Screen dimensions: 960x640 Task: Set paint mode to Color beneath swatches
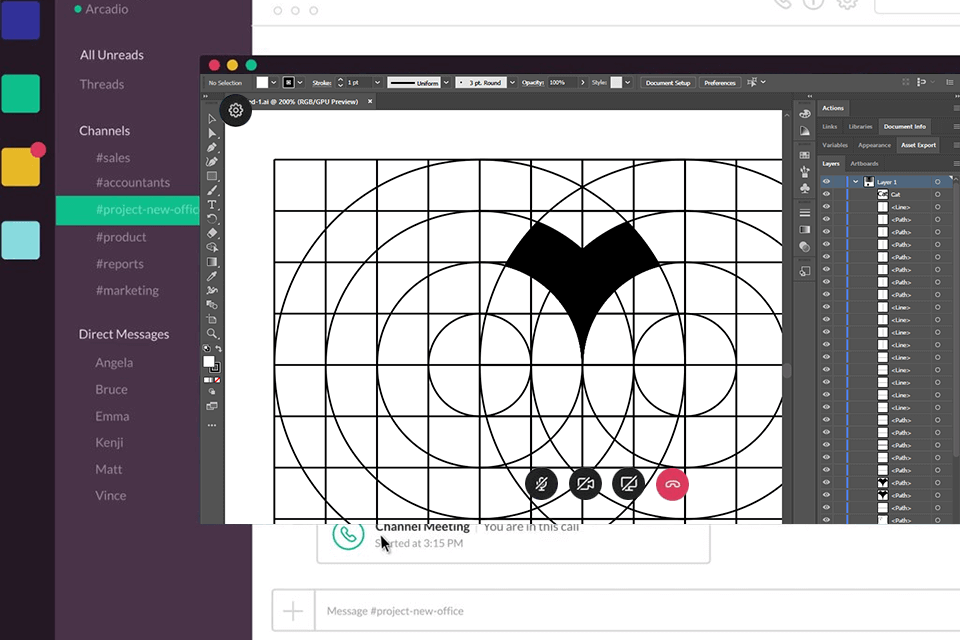click(208, 380)
